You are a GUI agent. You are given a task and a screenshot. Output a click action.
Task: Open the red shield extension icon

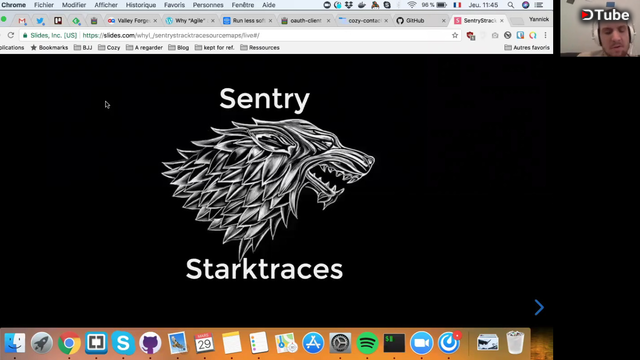pos(471,36)
